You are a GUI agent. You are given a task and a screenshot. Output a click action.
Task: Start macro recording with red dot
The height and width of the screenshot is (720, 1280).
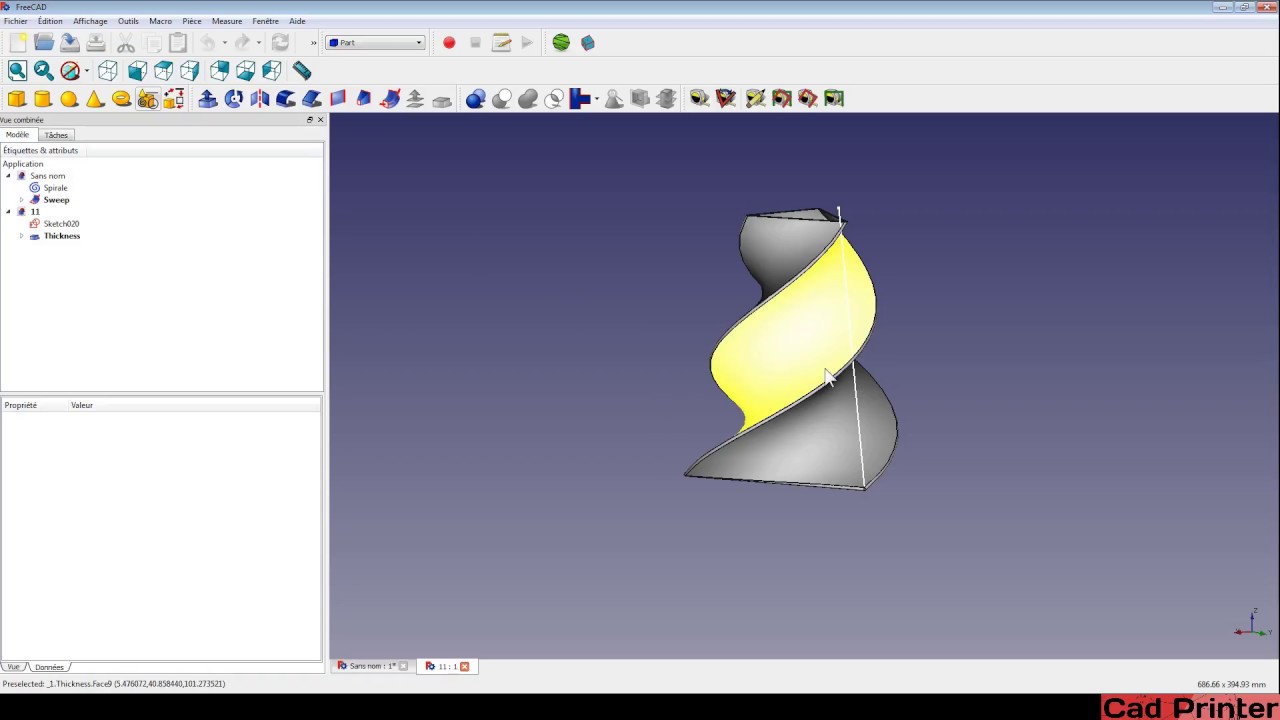449,42
